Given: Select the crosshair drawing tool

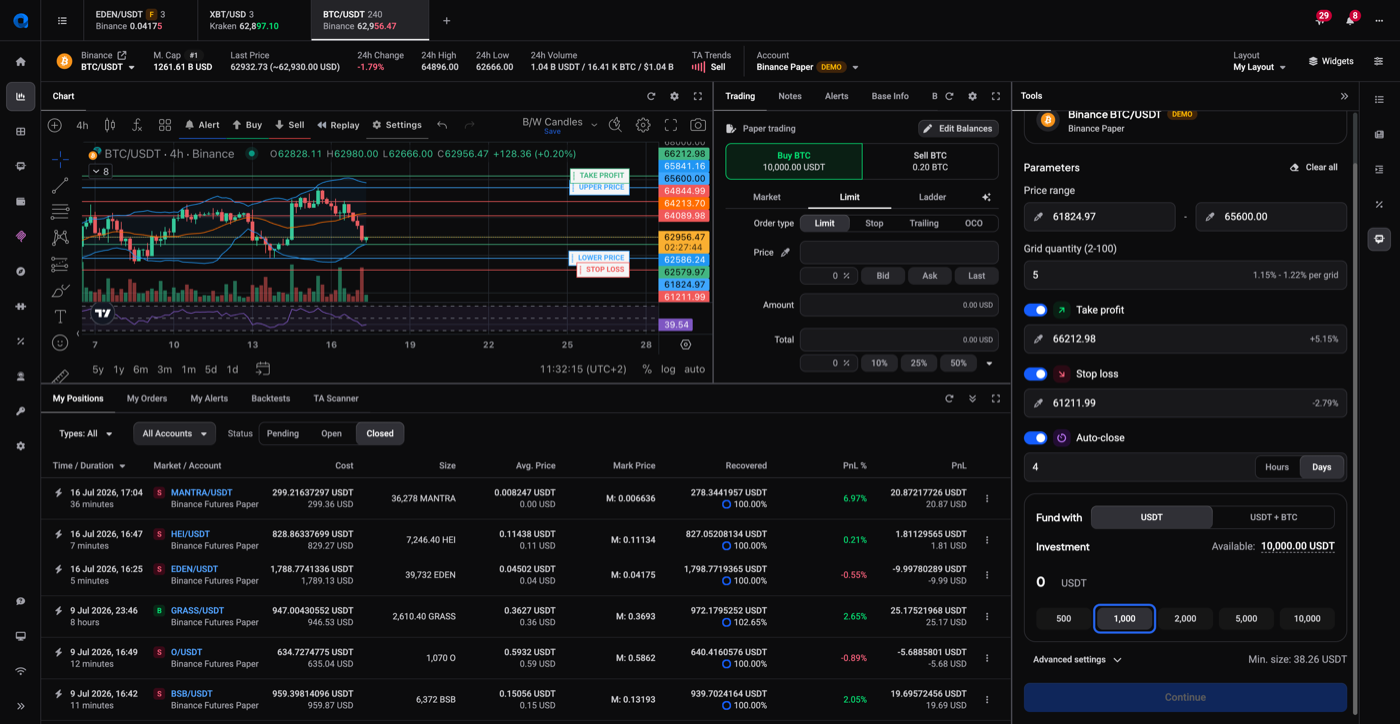Looking at the screenshot, I should coord(60,158).
